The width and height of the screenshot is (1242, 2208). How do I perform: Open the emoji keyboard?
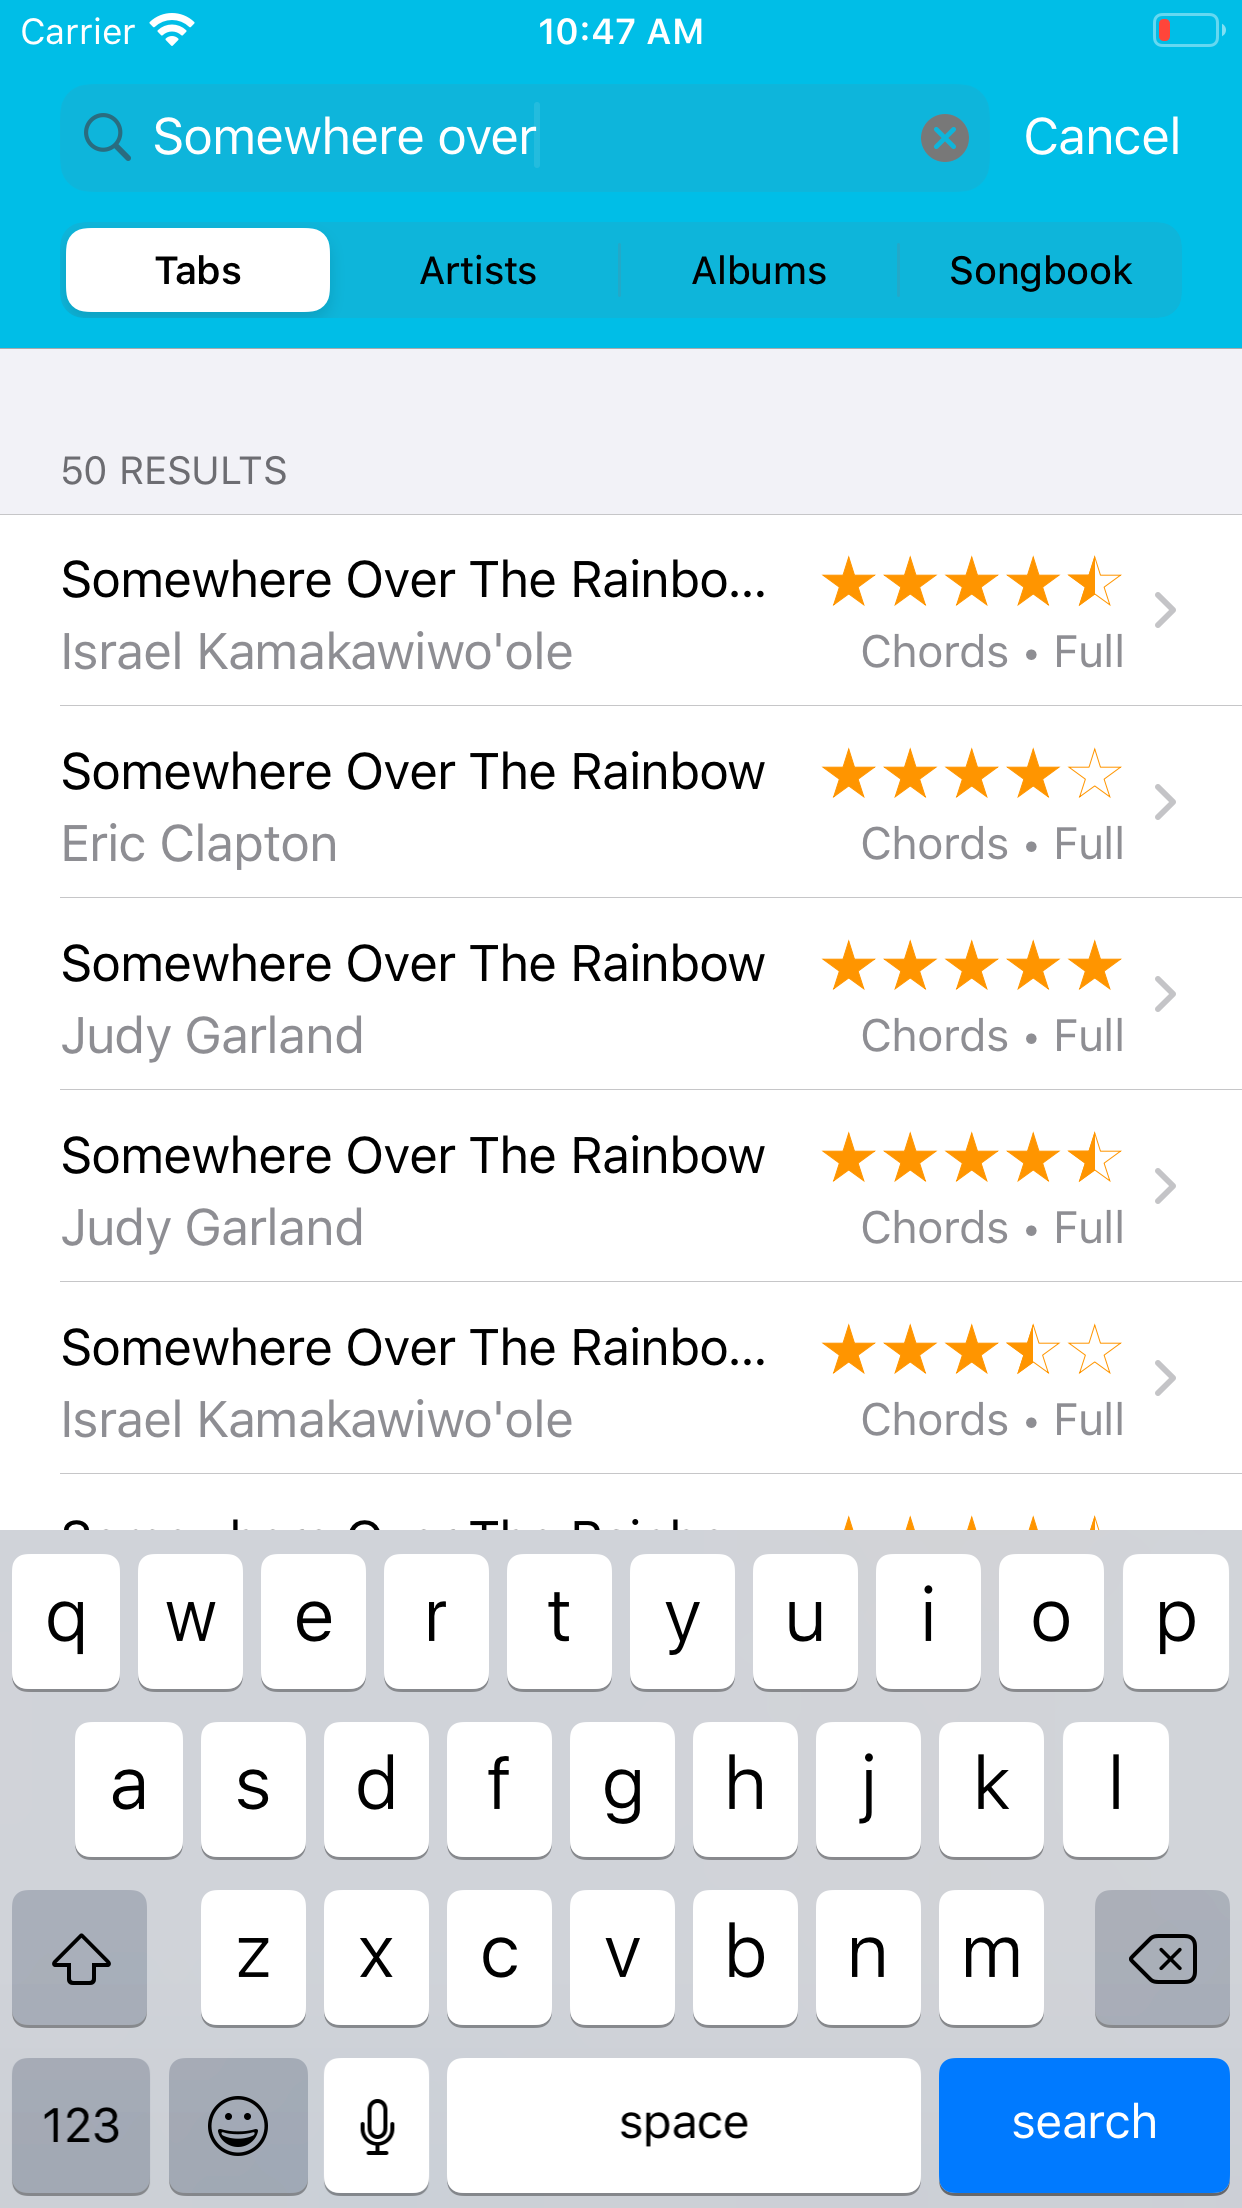point(238,2124)
